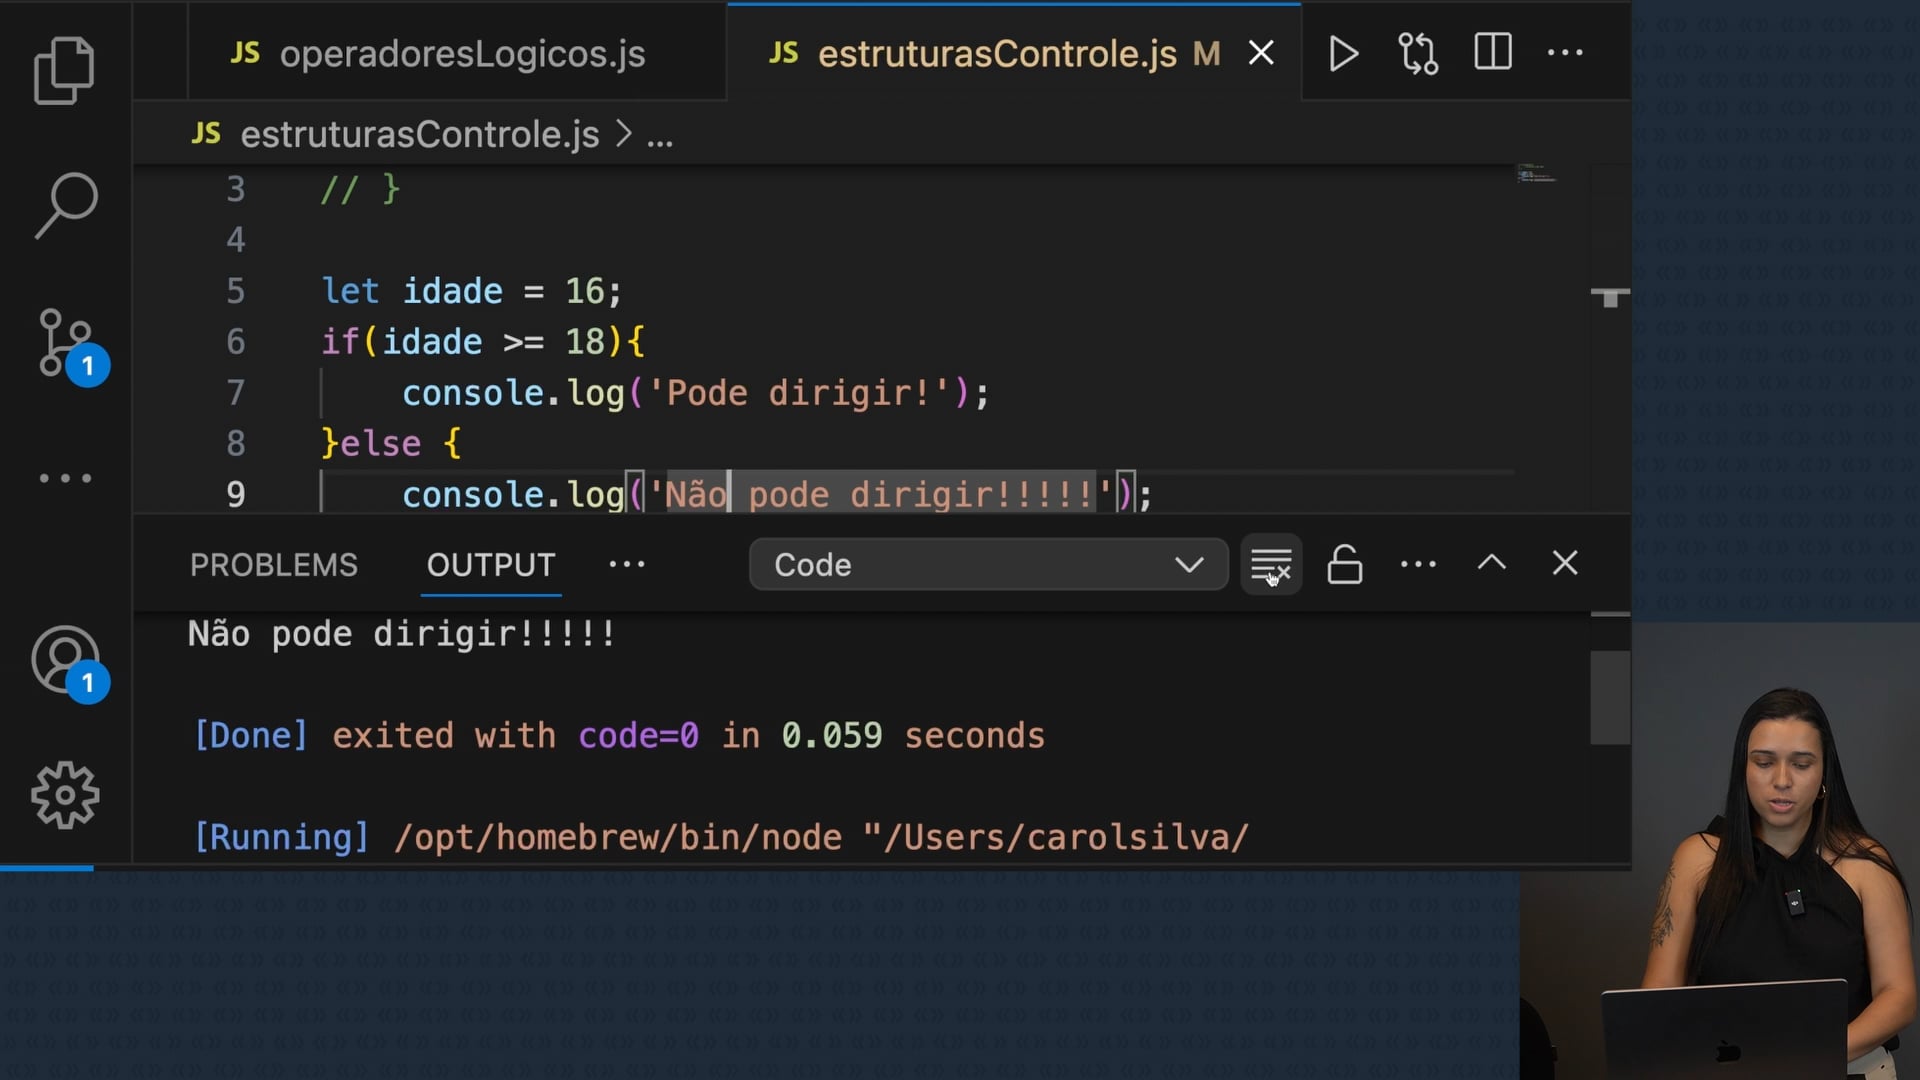Open the Explorer files icon
This screenshot has height=1080, width=1920.
pos(64,70)
